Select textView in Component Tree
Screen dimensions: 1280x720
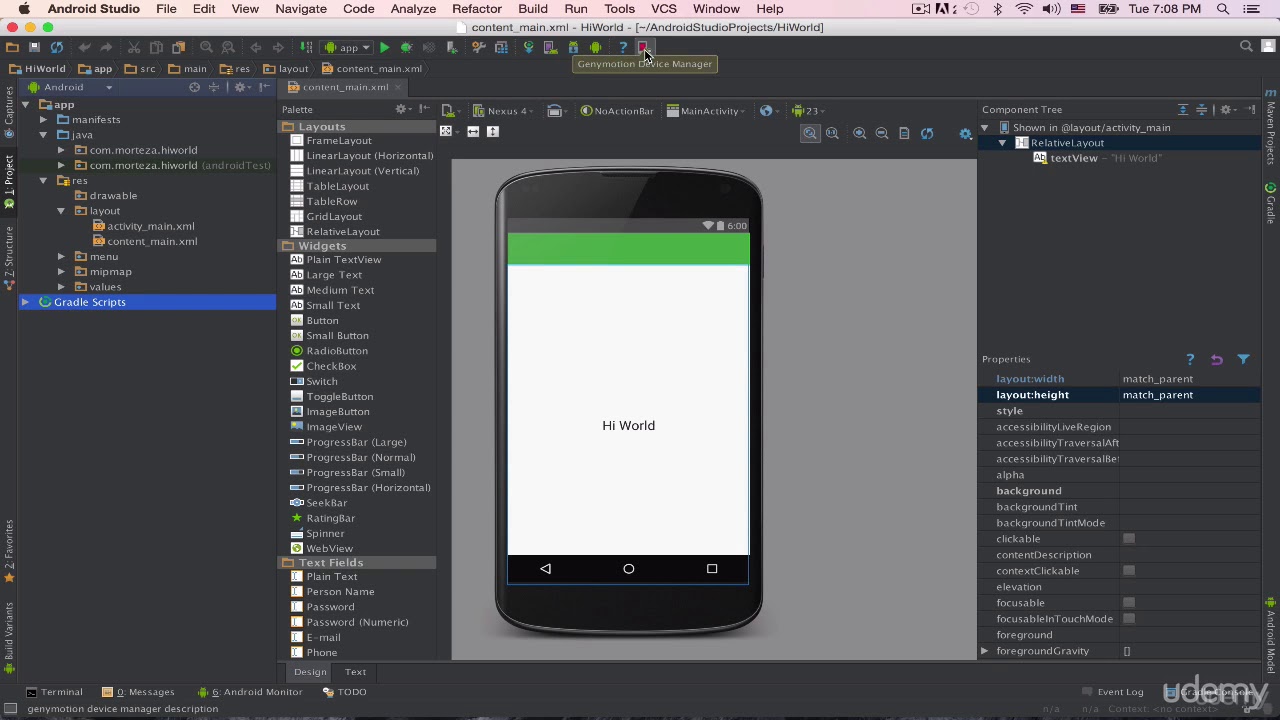tap(1074, 158)
